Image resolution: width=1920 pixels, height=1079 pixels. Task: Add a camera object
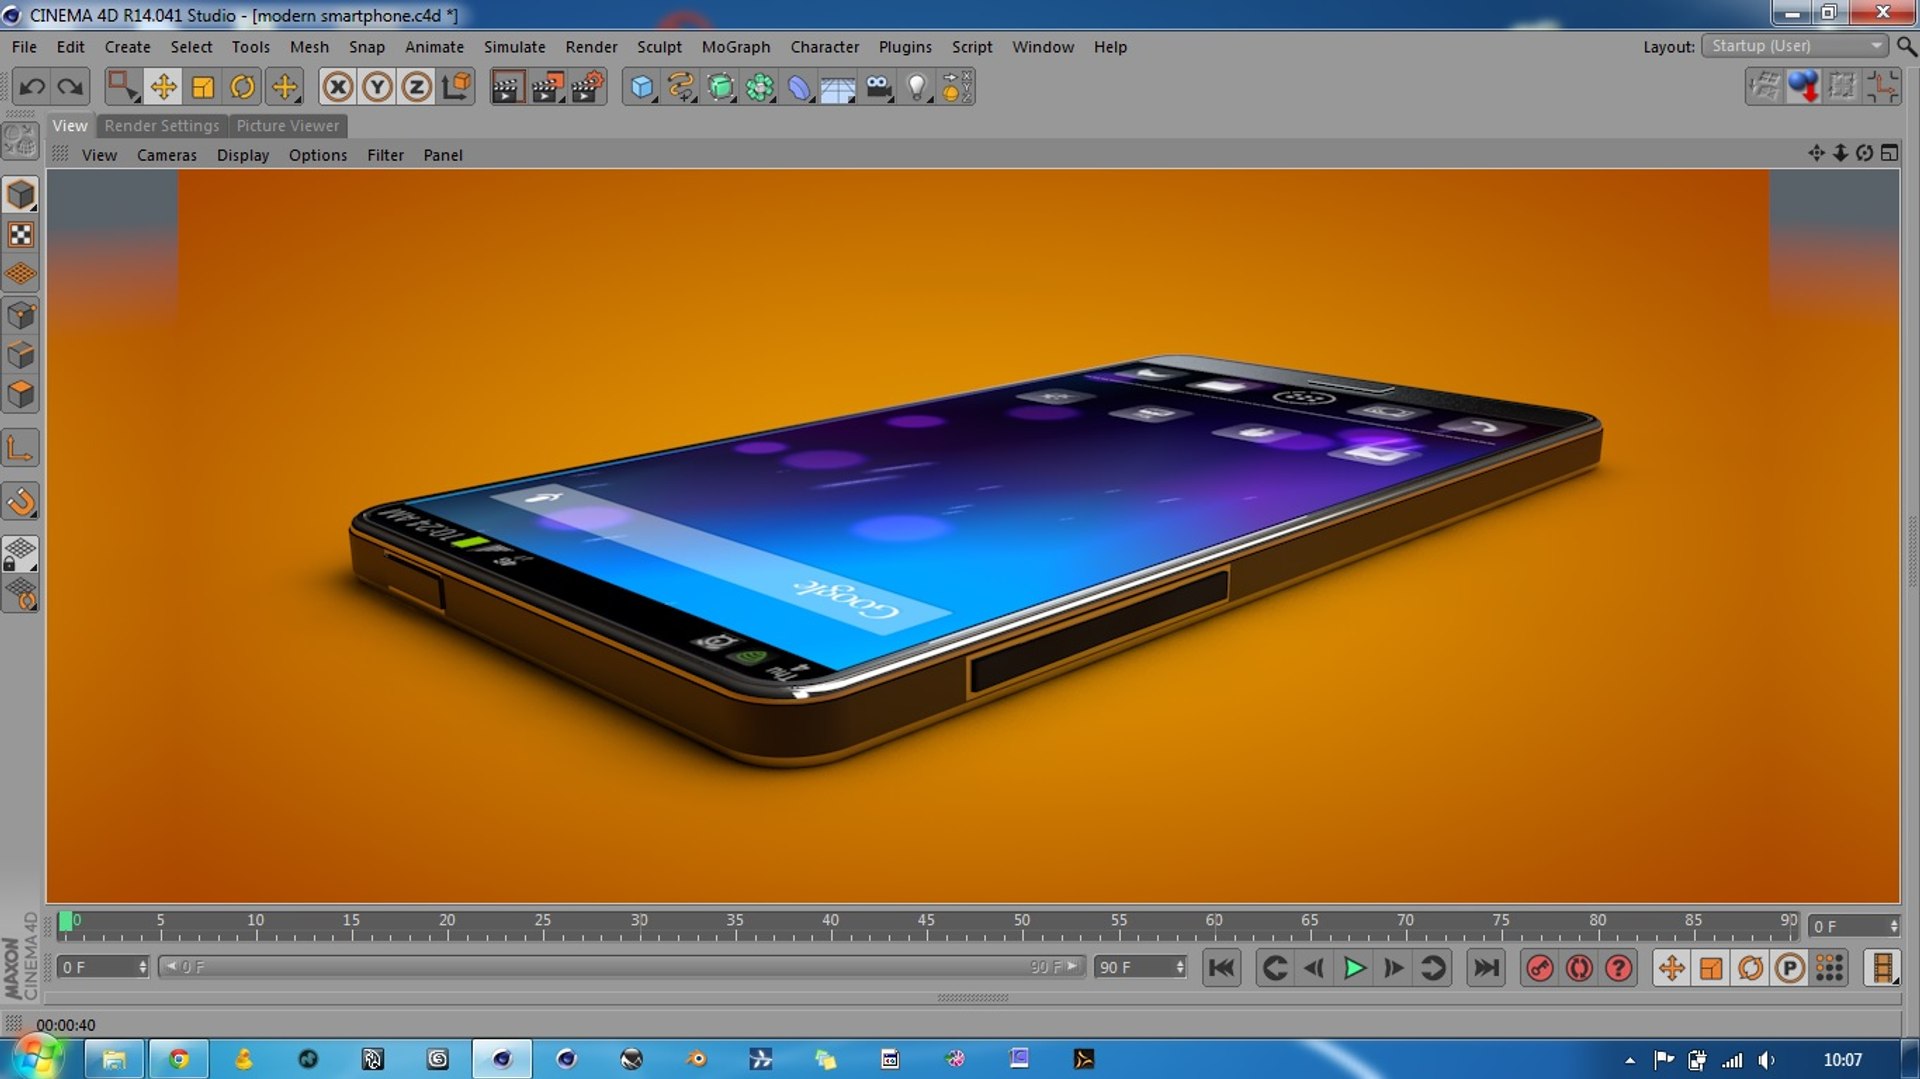[x=878, y=87]
